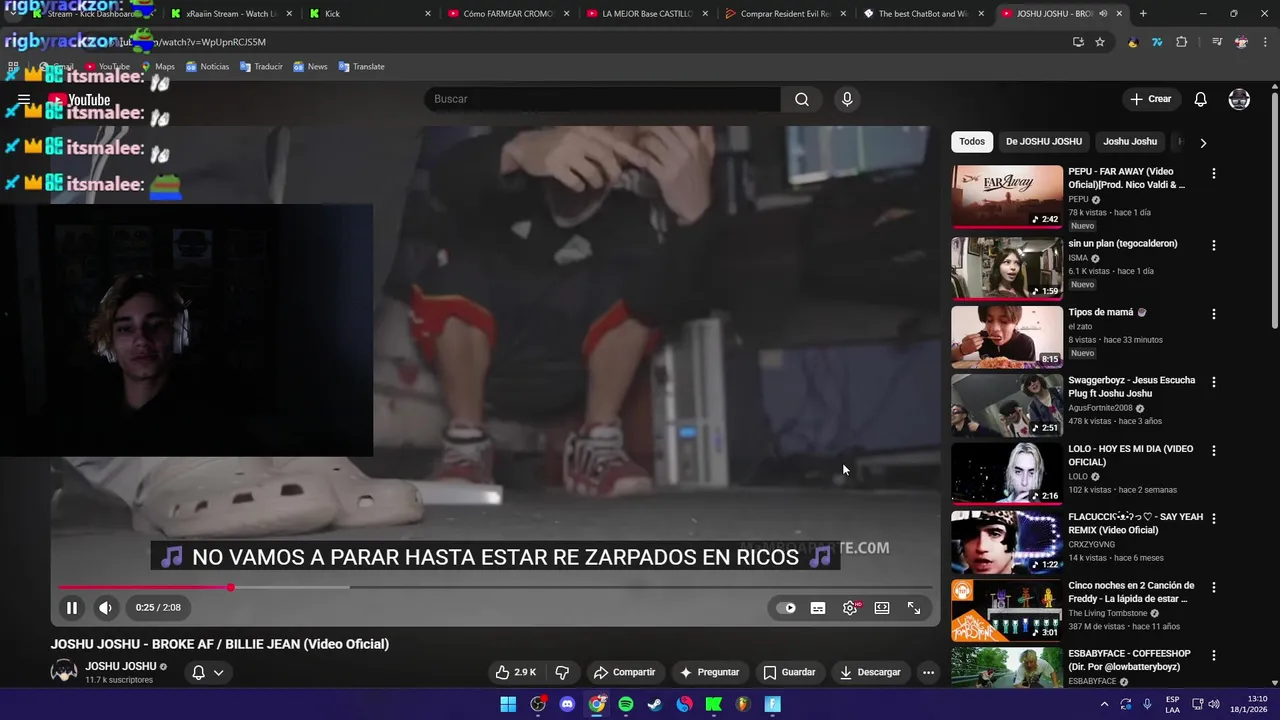
Task: Open the Chrome extensions puzzle icon
Action: pos(1182,42)
